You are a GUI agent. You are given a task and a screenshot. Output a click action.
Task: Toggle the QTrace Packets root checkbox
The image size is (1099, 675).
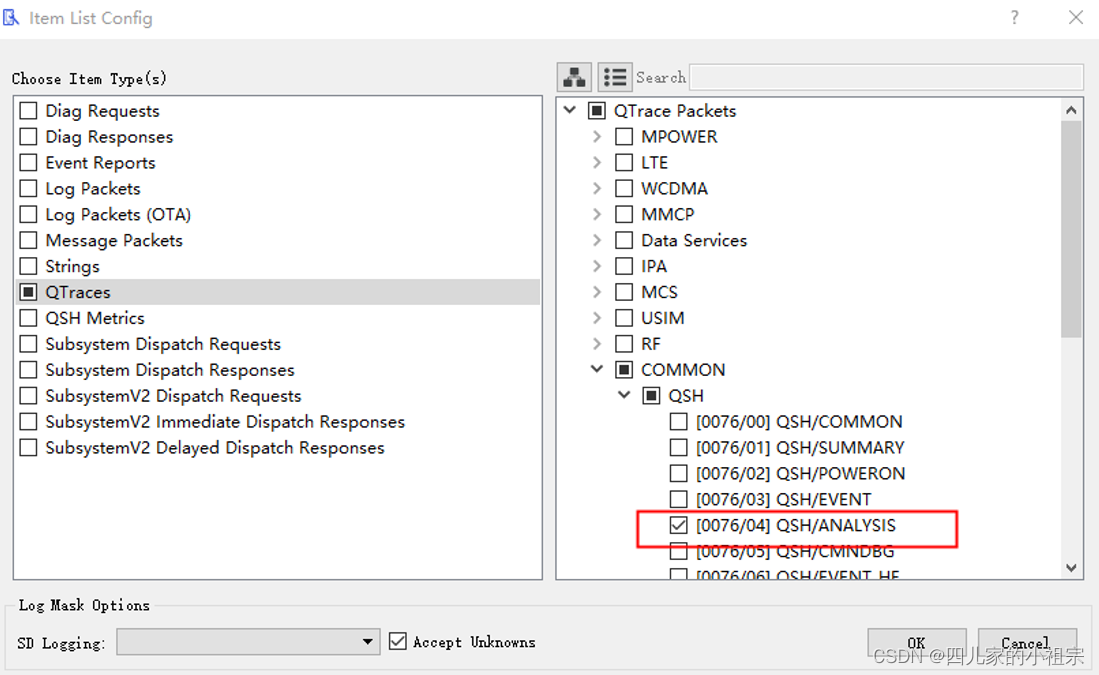(596, 111)
